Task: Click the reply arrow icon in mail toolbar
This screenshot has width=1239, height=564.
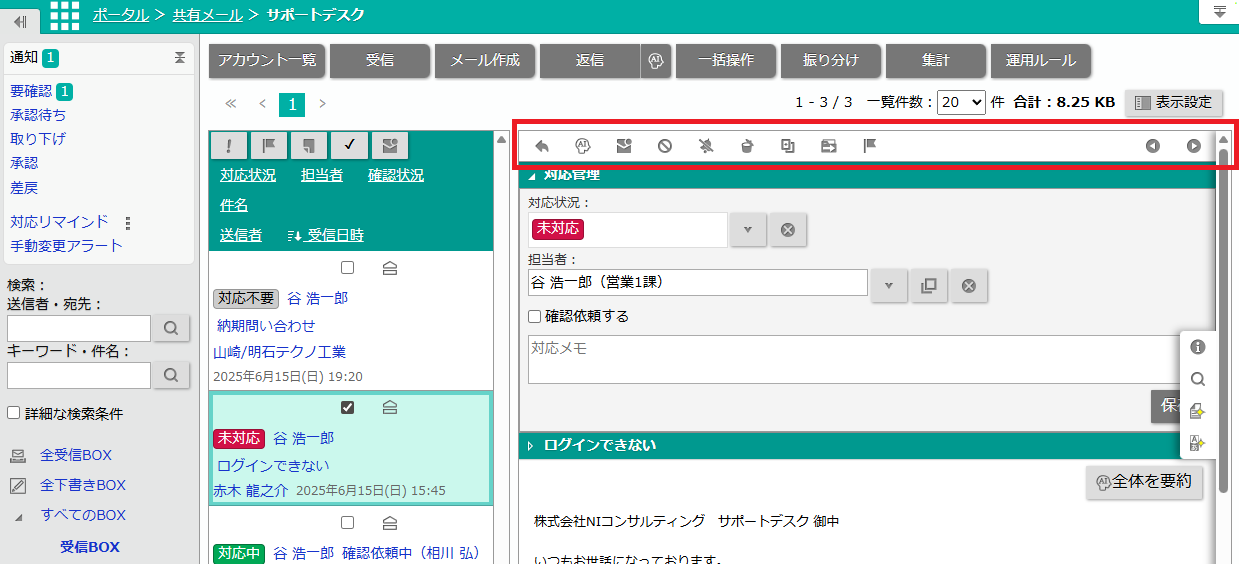Action: click(x=542, y=146)
